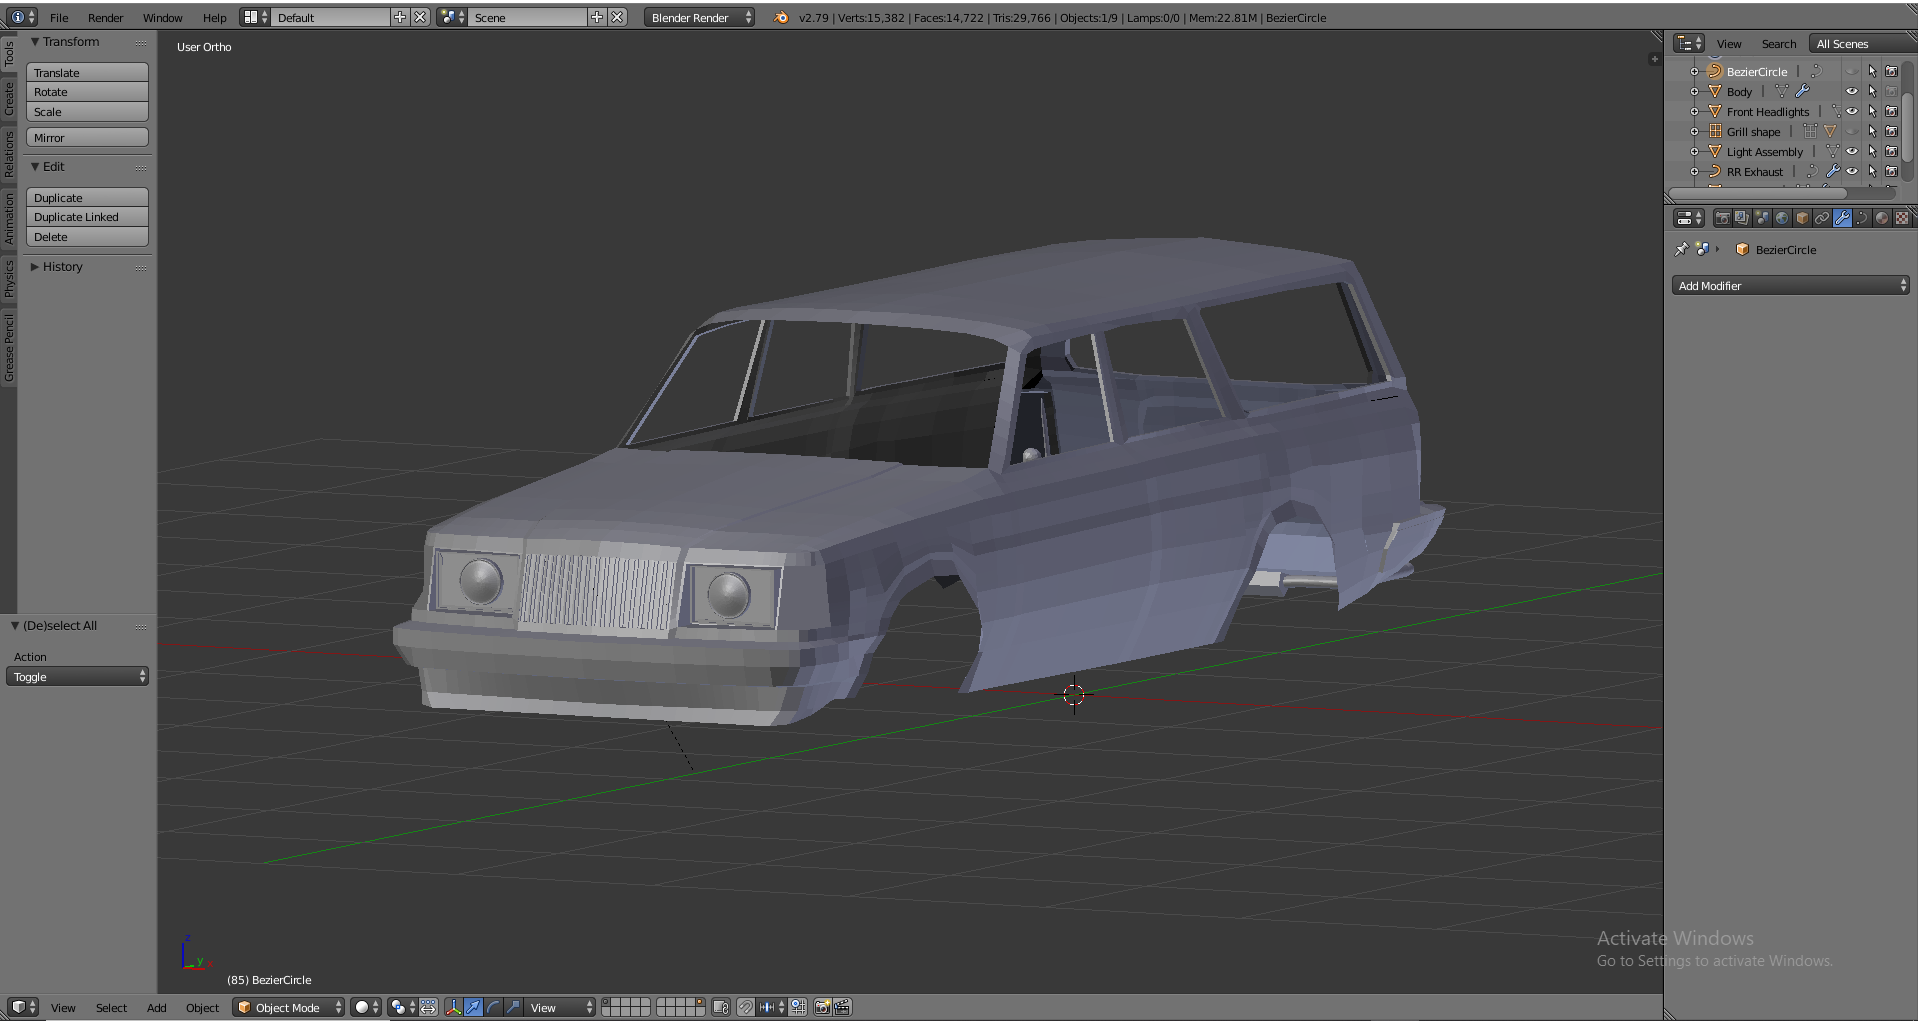Toggle the 3D manipulator axes icon

click(453, 1007)
